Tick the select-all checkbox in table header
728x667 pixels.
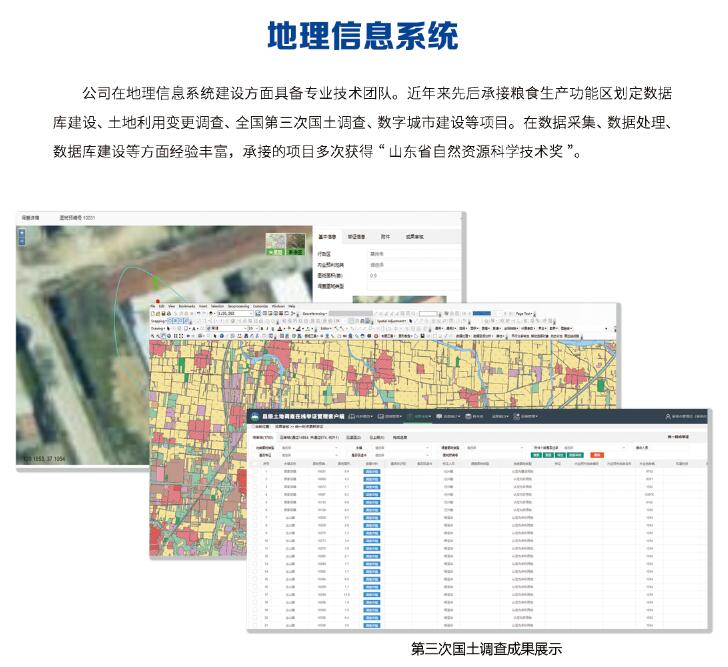[254, 463]
